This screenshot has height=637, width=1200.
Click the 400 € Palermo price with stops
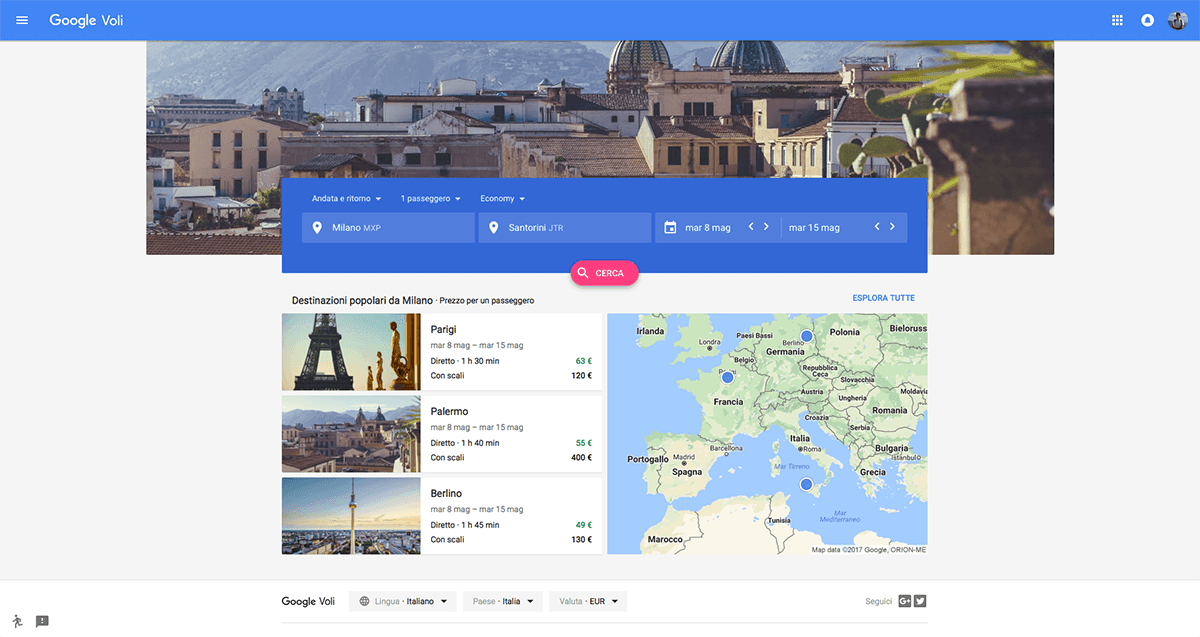[x=581, y=458]
